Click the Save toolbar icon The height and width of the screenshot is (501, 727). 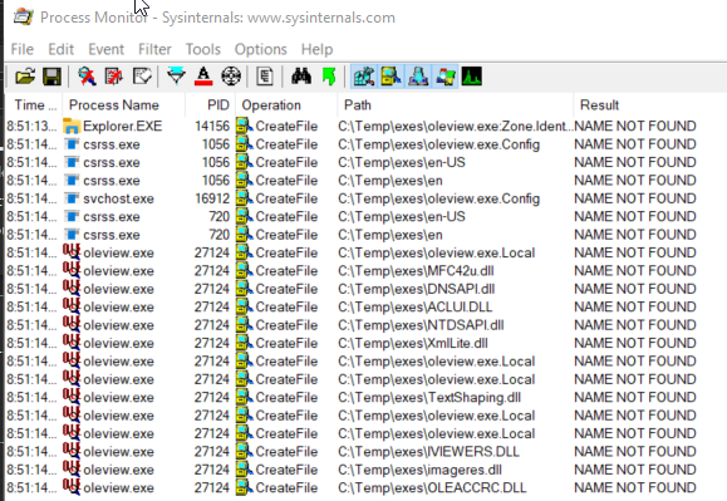pos(52,76)
